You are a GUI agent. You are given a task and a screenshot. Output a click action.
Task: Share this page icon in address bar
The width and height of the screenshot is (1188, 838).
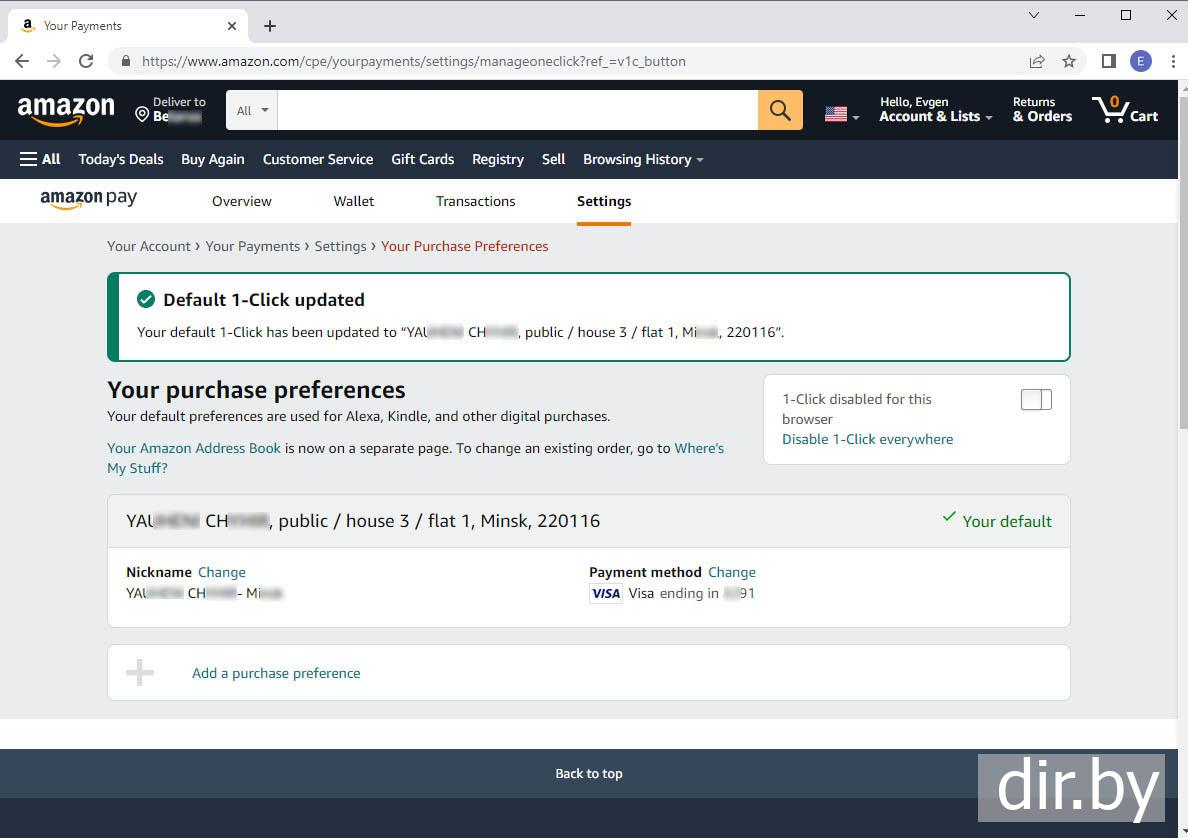coord(1036,61)
